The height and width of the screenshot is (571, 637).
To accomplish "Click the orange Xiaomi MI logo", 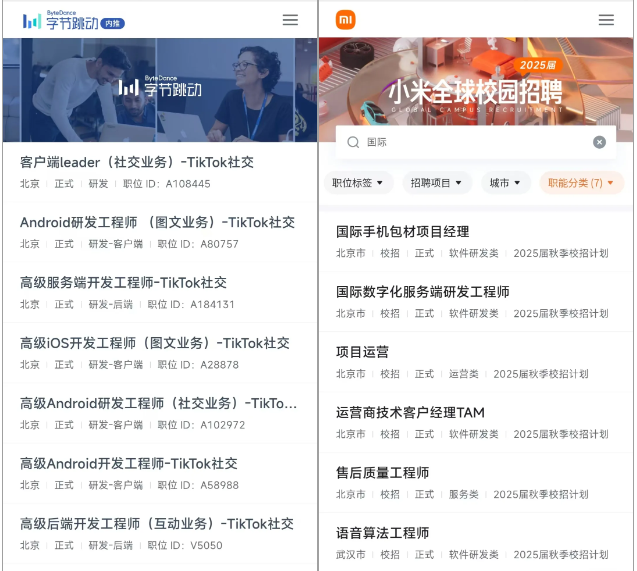I will (345, 20).
